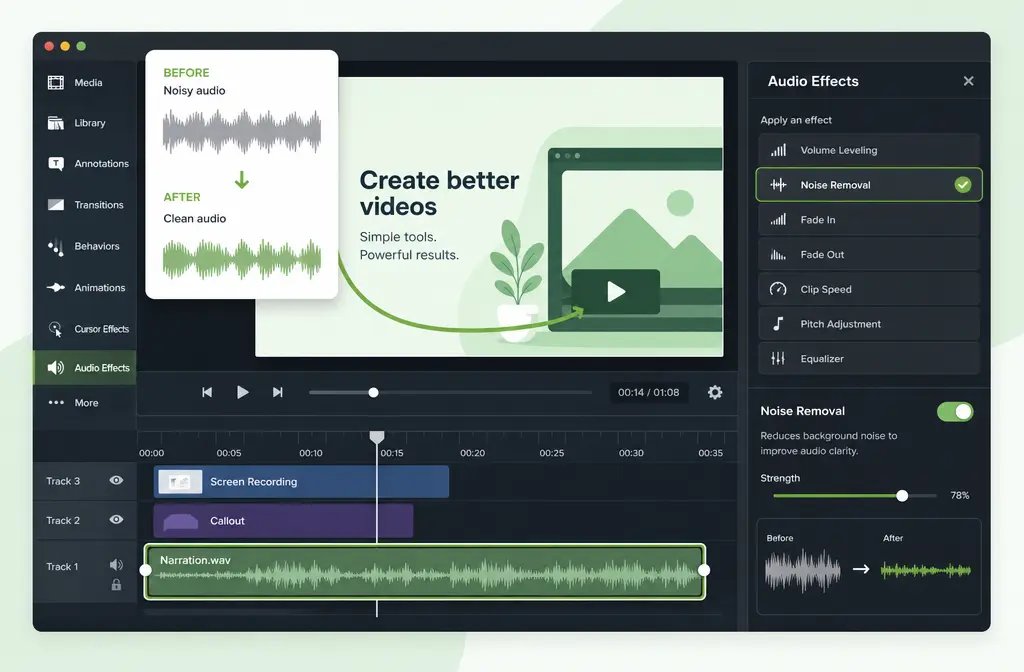1024x672 pixels.
Task: Open the More ellipsis icon
Action: 56,403
